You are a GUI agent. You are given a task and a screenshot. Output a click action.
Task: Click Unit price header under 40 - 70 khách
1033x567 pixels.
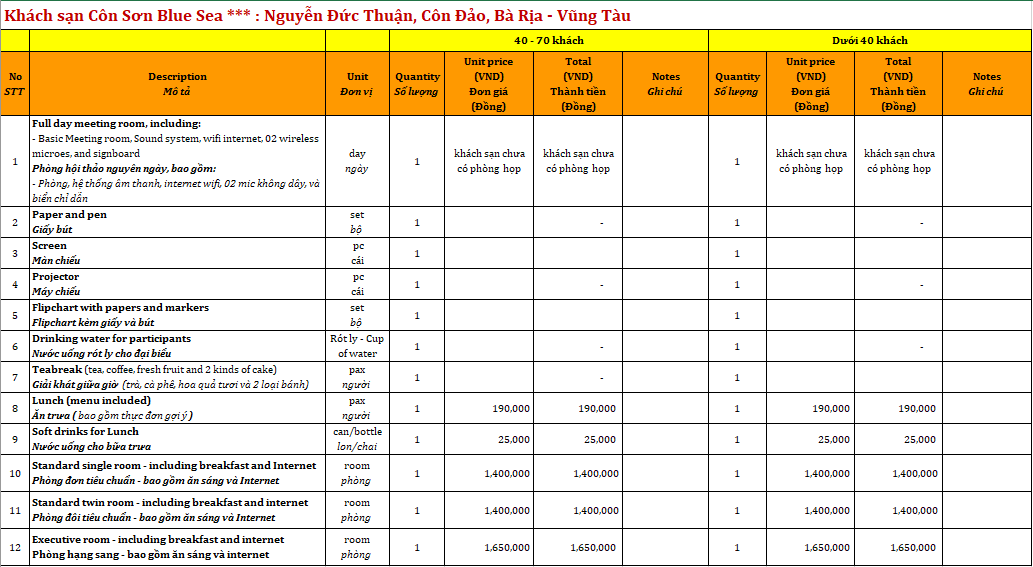[x=489, y=84]
